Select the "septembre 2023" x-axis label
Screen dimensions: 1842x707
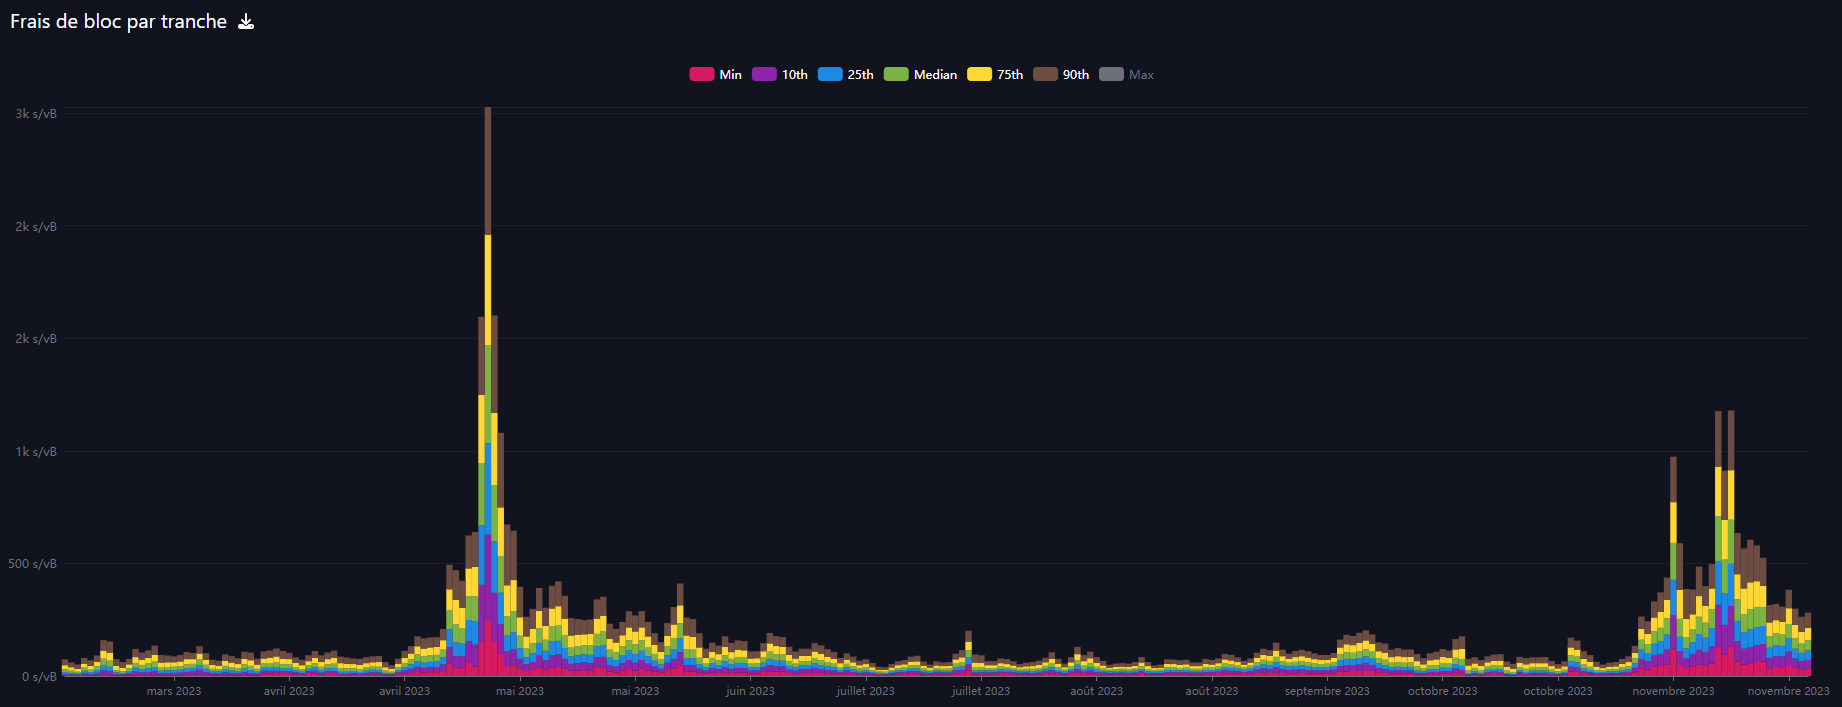click(1327, 691)
